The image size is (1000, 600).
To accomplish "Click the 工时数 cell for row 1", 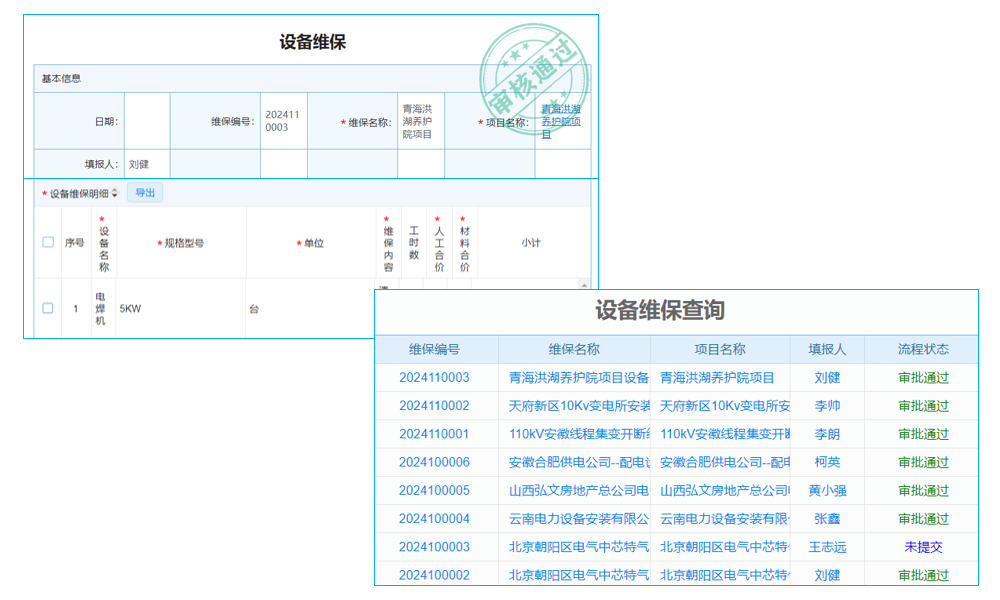I will click(413, 288).
